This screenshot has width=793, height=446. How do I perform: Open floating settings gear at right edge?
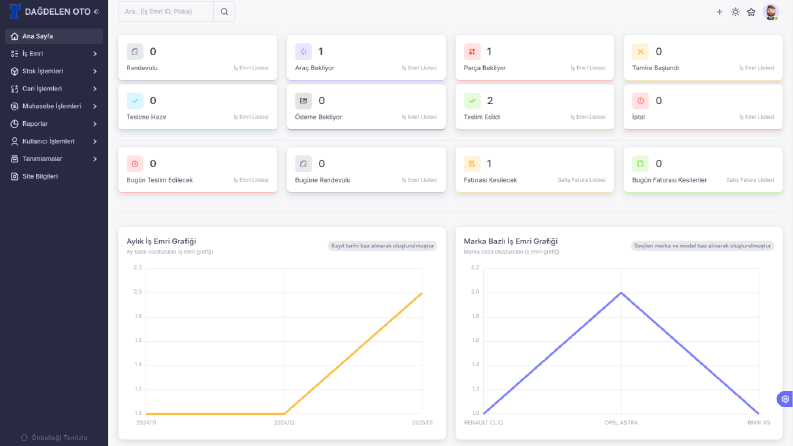coord(785,399)
